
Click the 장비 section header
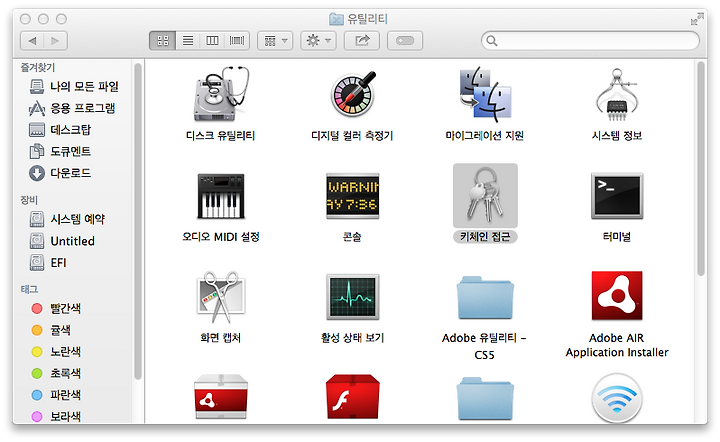coord(29,200)
